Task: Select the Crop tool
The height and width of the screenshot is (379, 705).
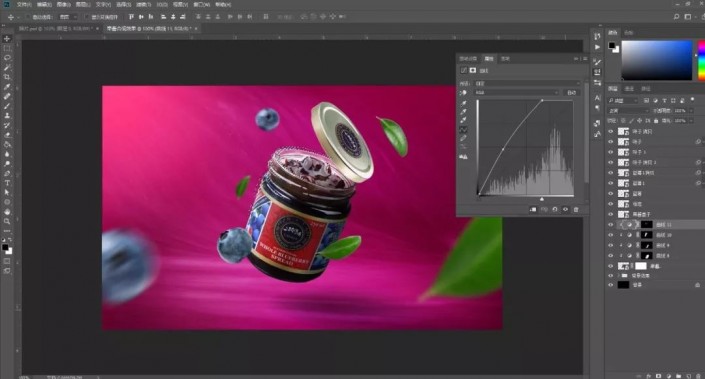Action: [7, 77]
